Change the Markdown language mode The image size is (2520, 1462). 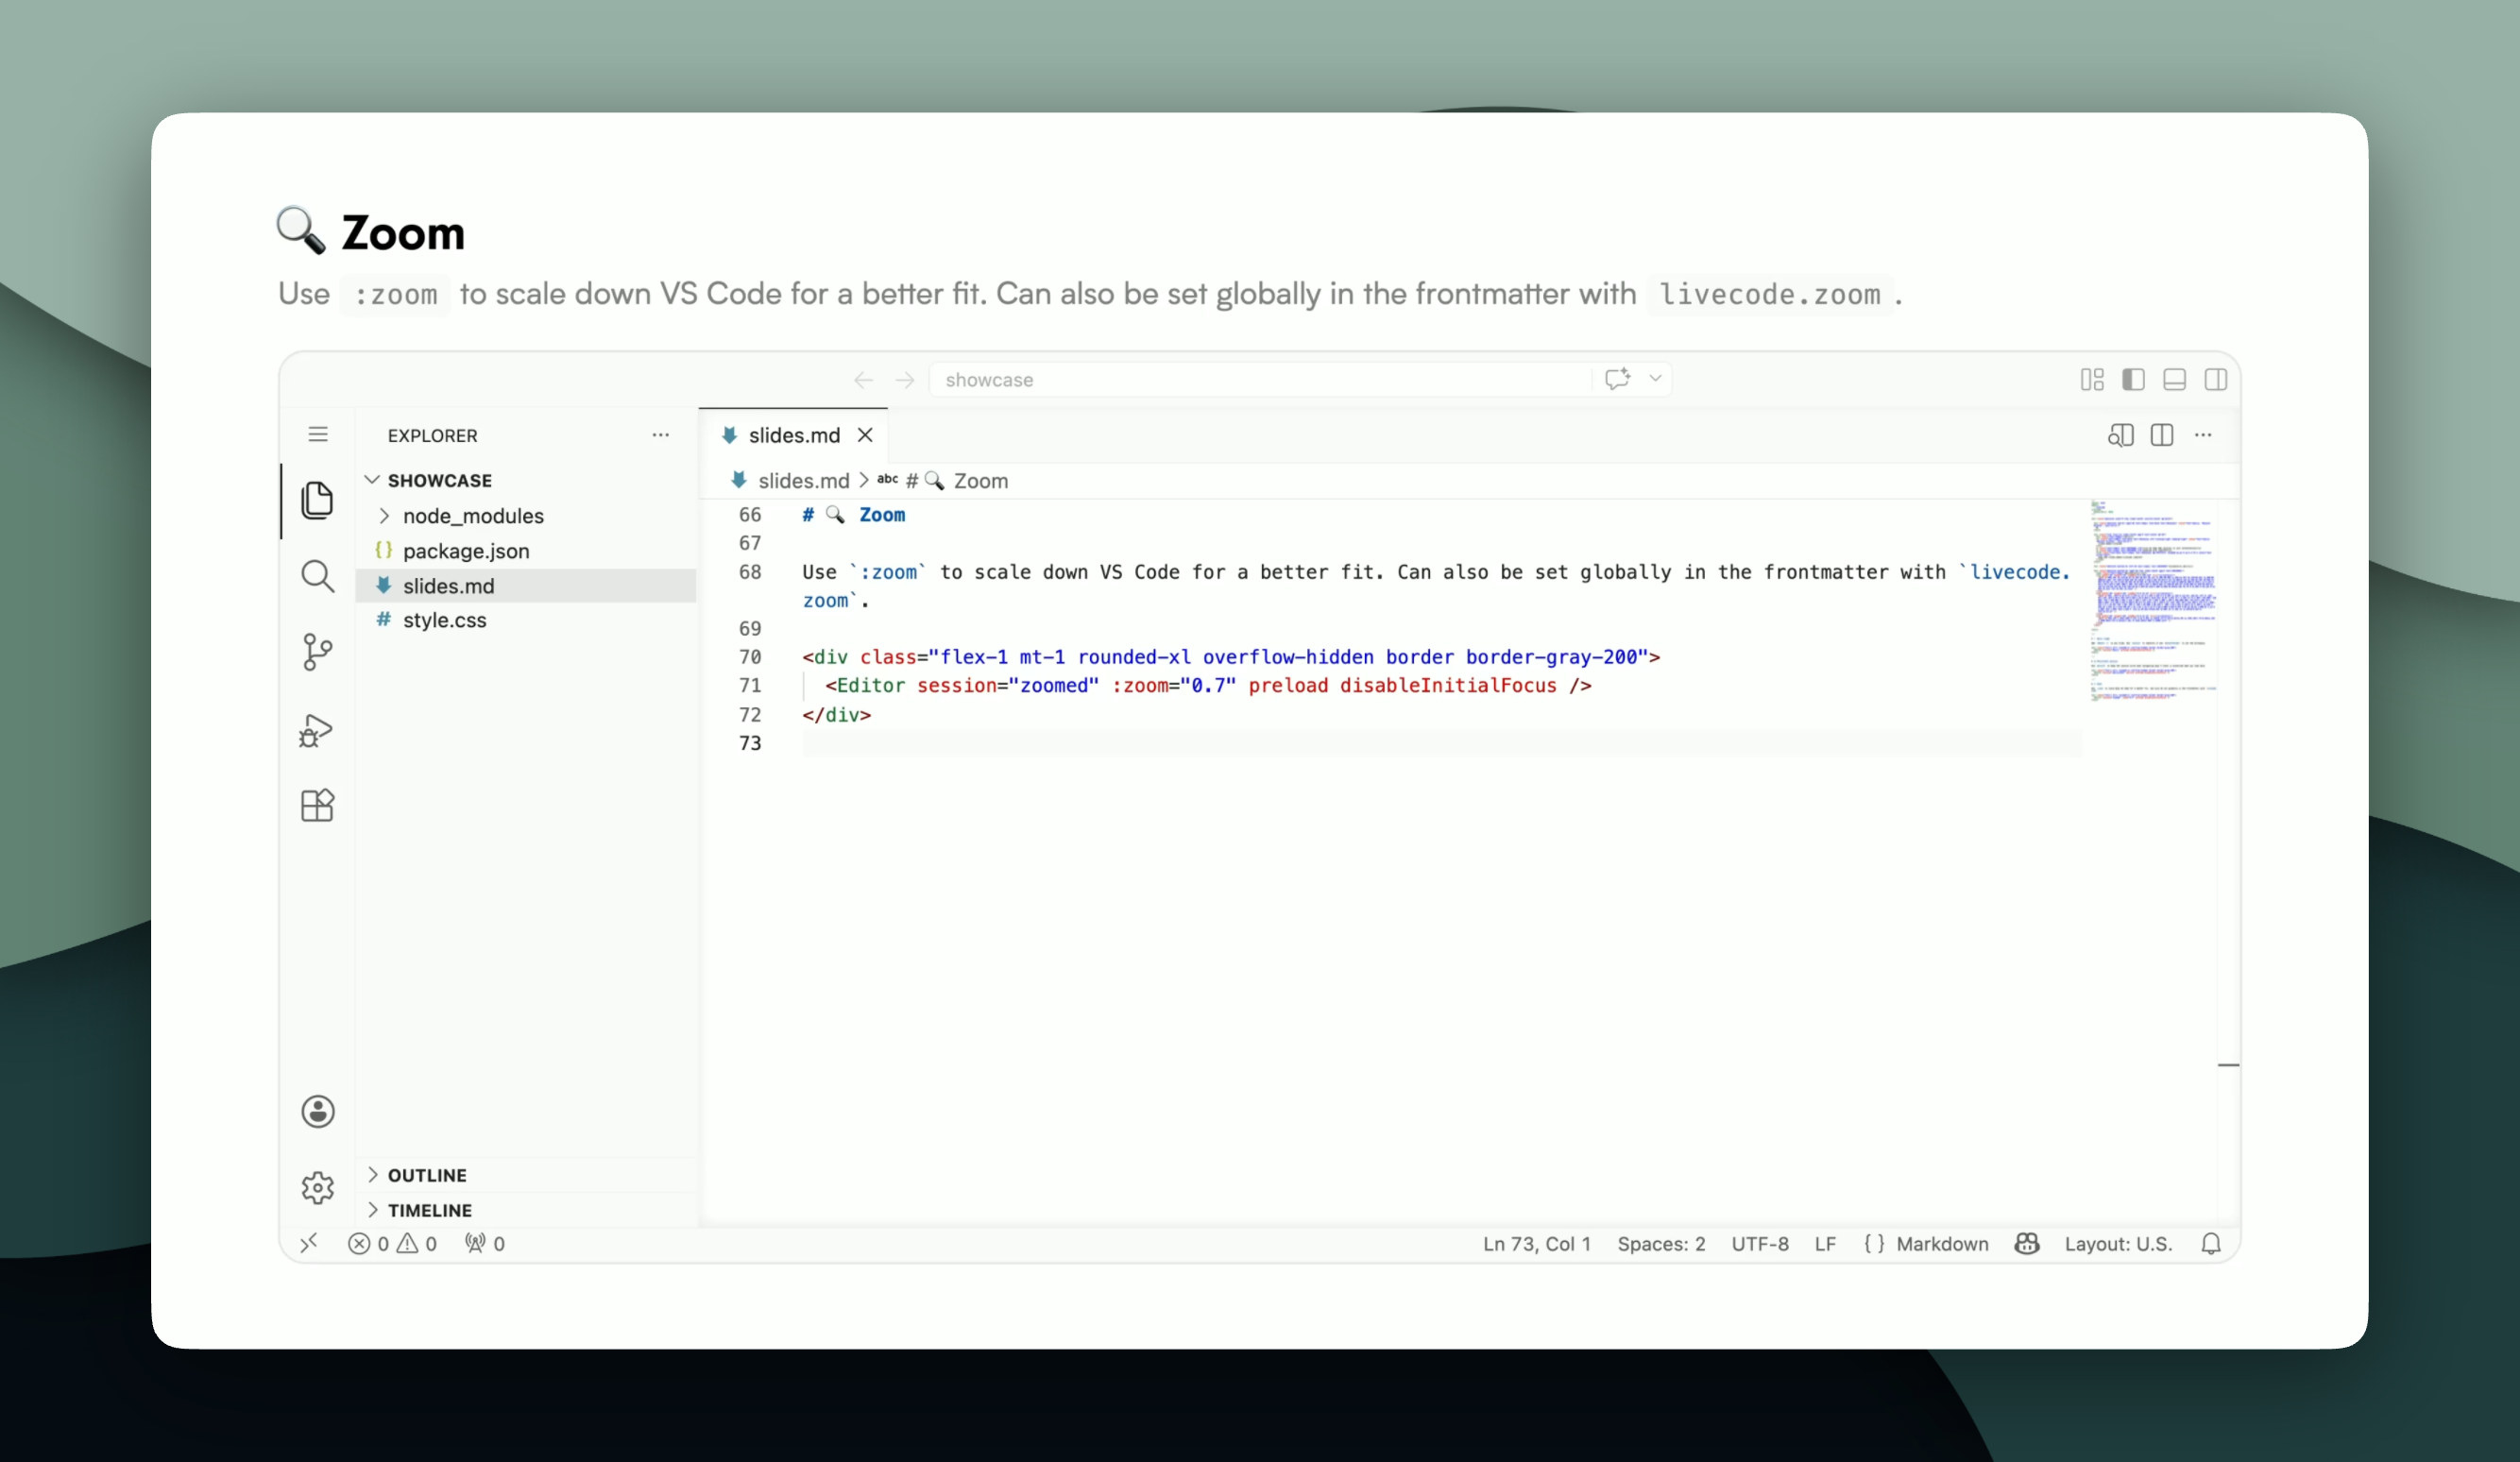point(1941,1243)
